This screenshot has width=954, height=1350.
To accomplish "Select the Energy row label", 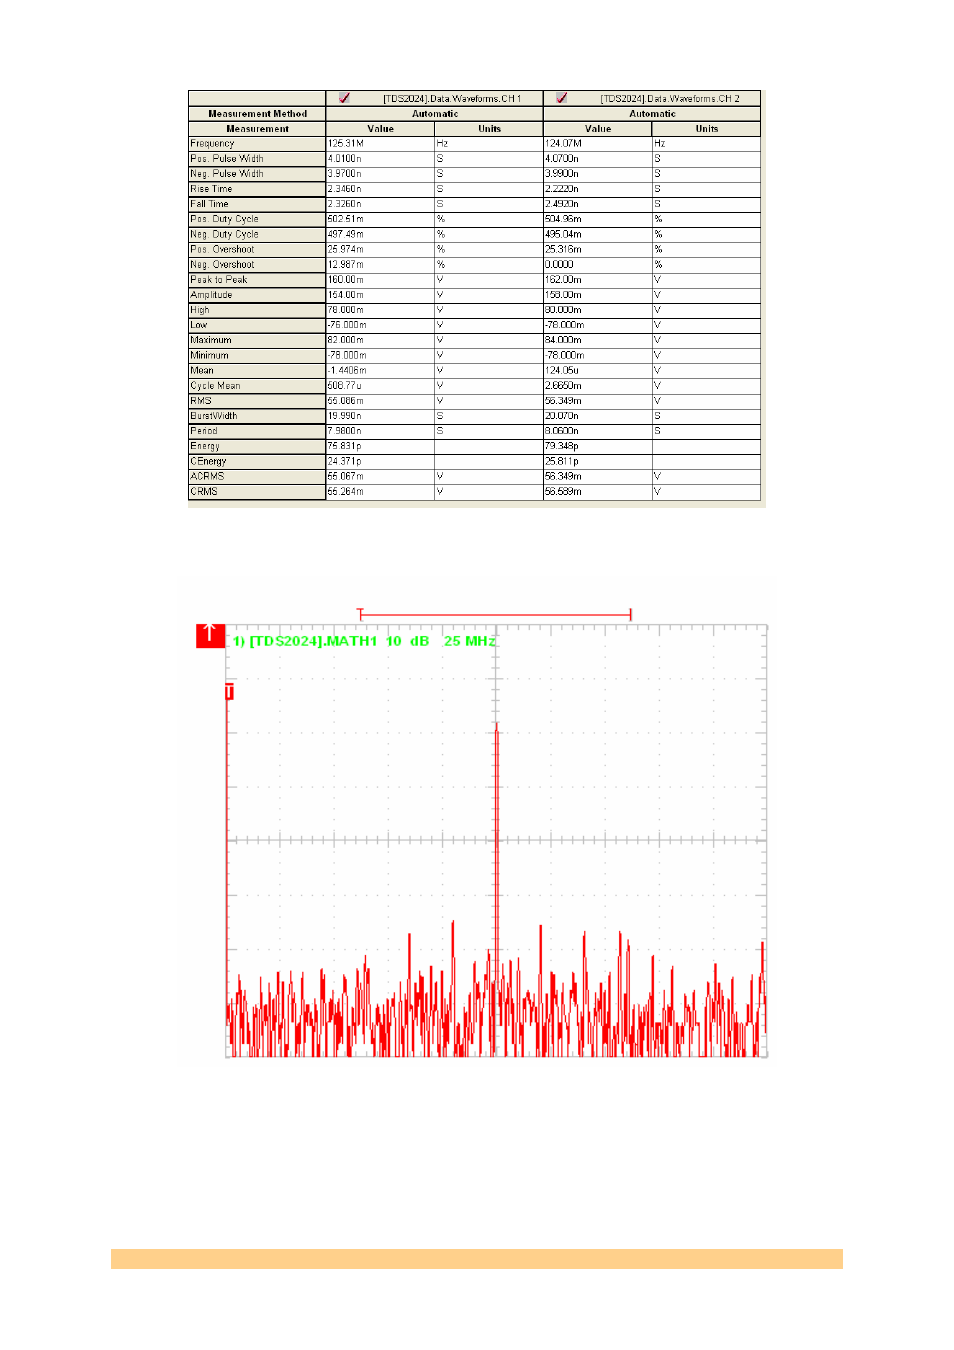I will (257, 446).
